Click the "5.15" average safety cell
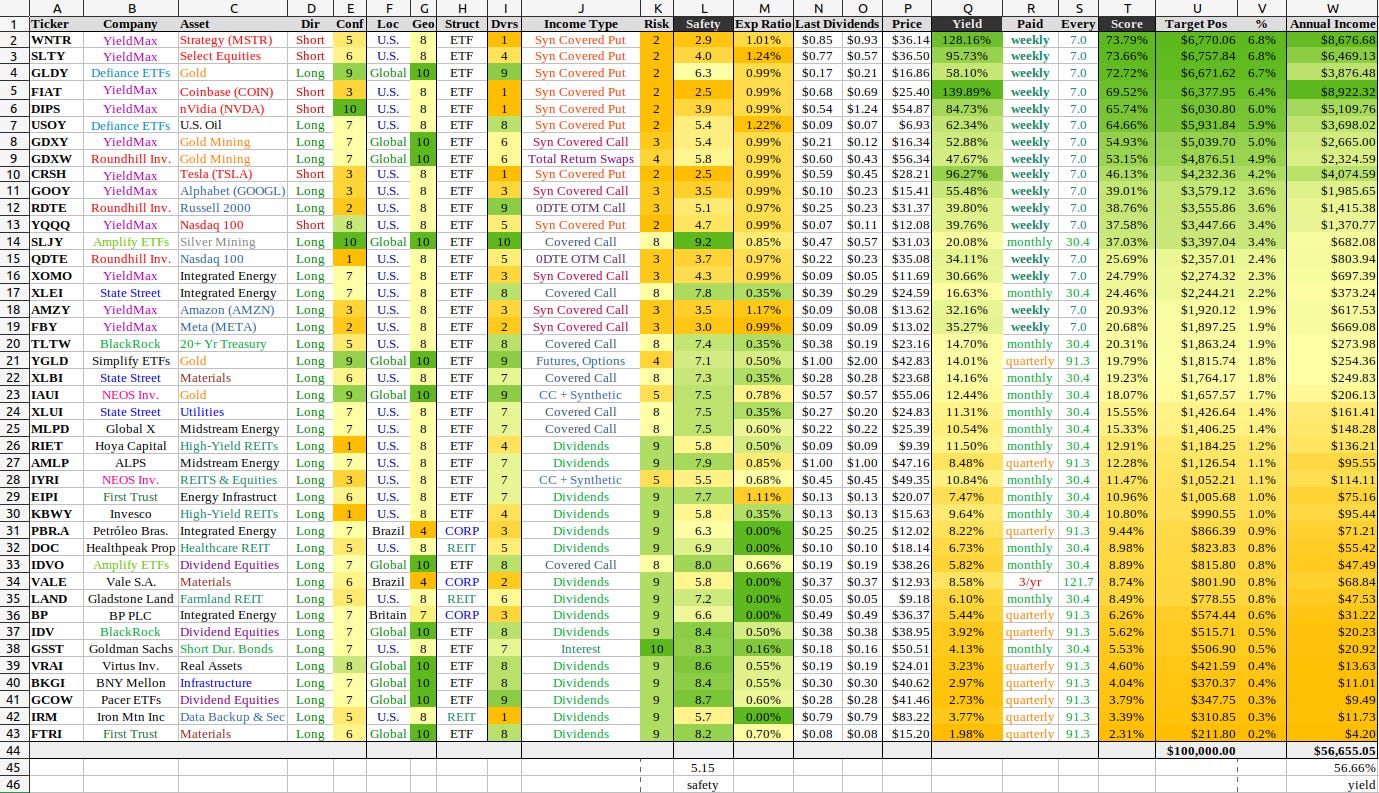 (703, 768)
